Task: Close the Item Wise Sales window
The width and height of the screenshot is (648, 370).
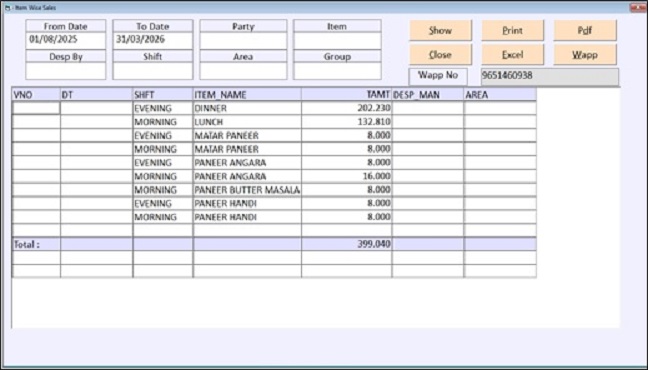Action: tap(638, 7)
